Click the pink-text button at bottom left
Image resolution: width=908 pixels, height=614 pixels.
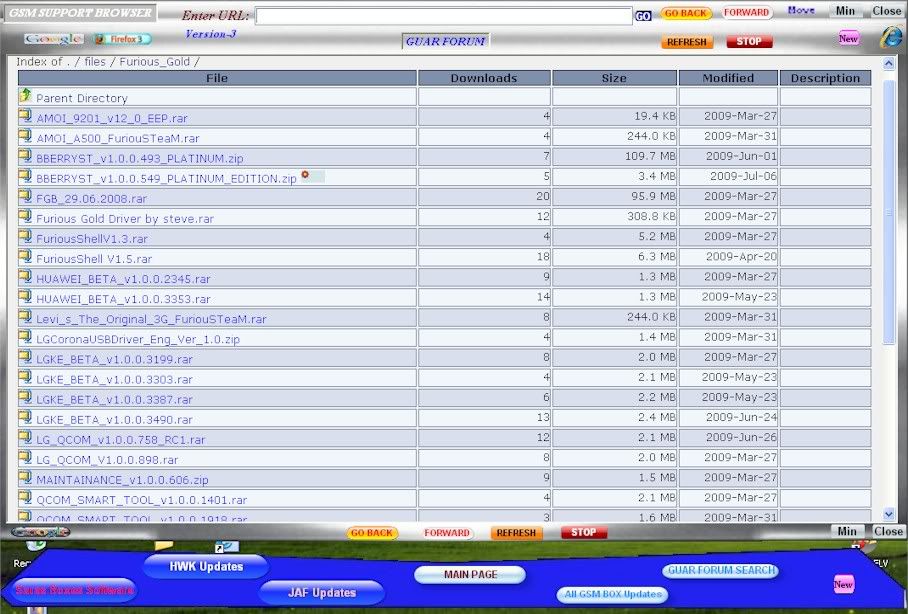74,590
